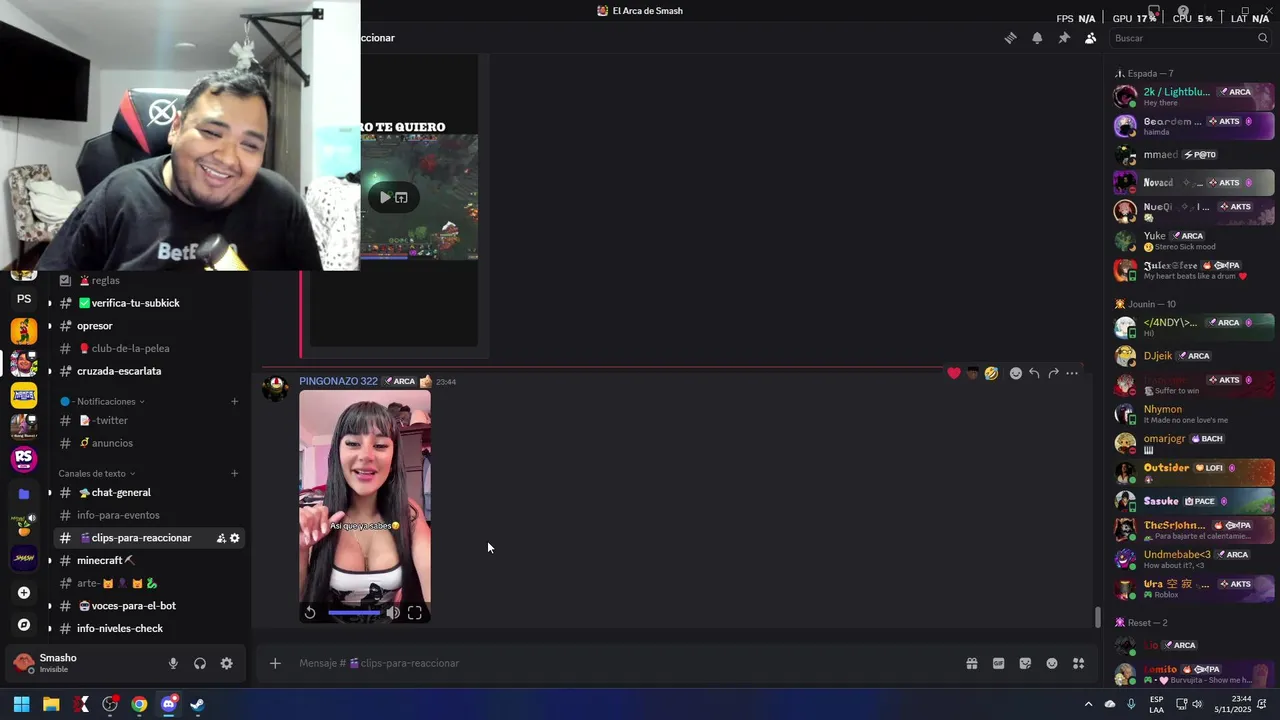Open more options for the message
Screen dimensions: 1280x720
pos(1072,373)
